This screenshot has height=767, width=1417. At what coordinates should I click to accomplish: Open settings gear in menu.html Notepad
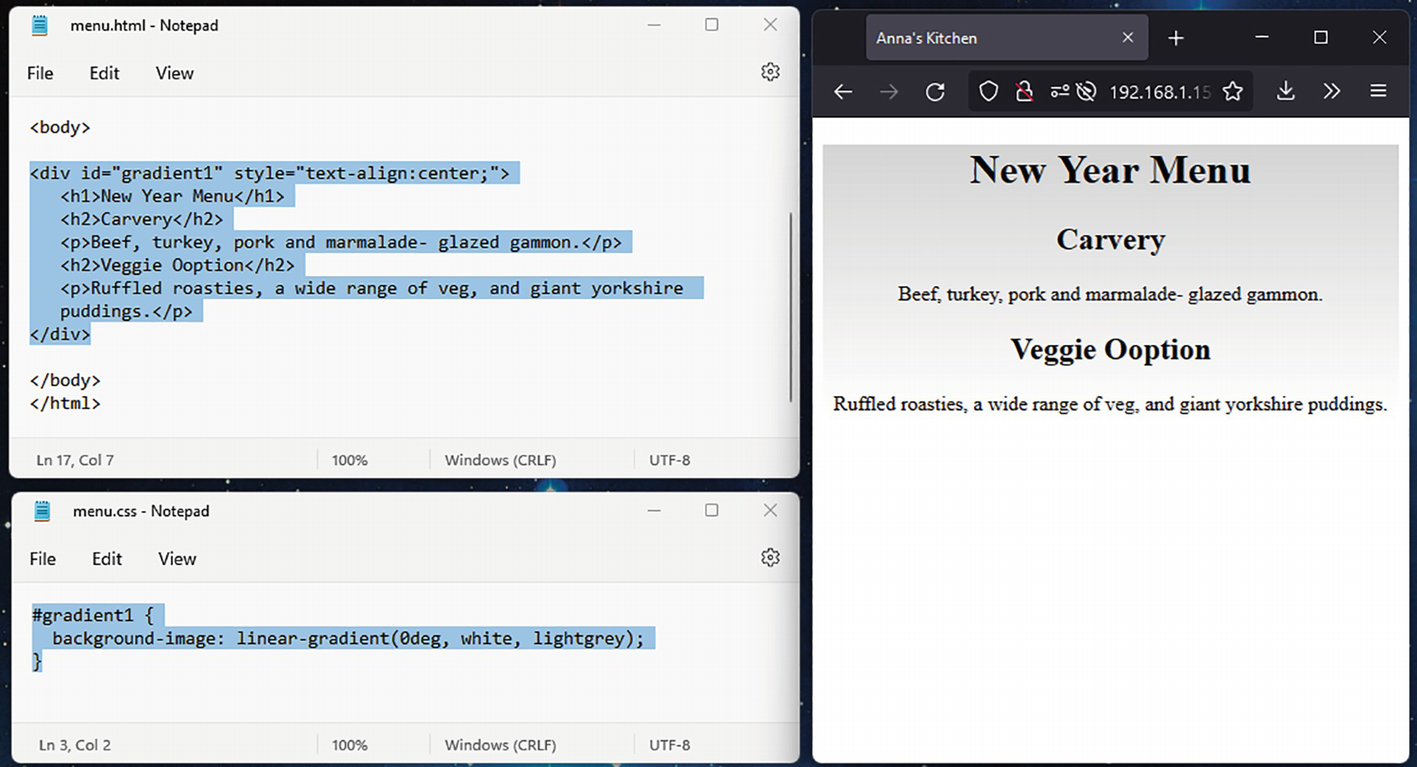770,72
